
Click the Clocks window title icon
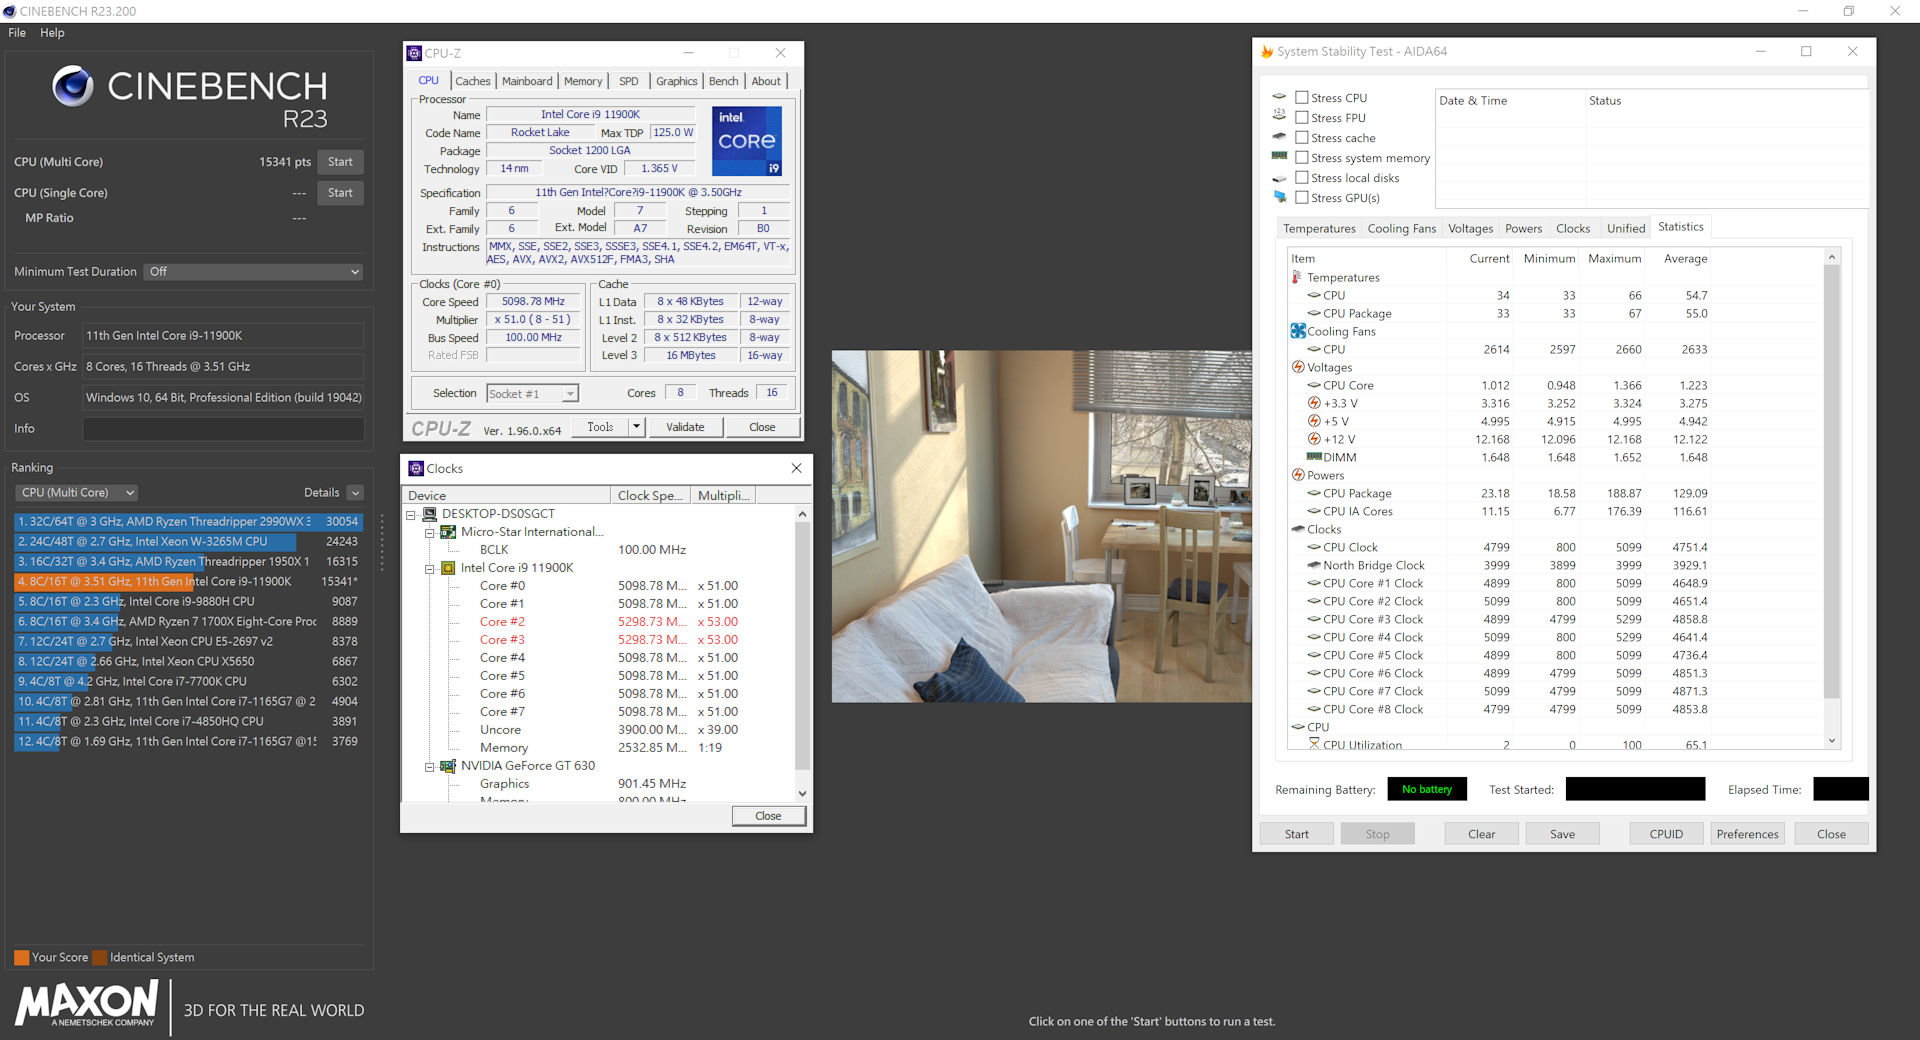coord(416,468)
